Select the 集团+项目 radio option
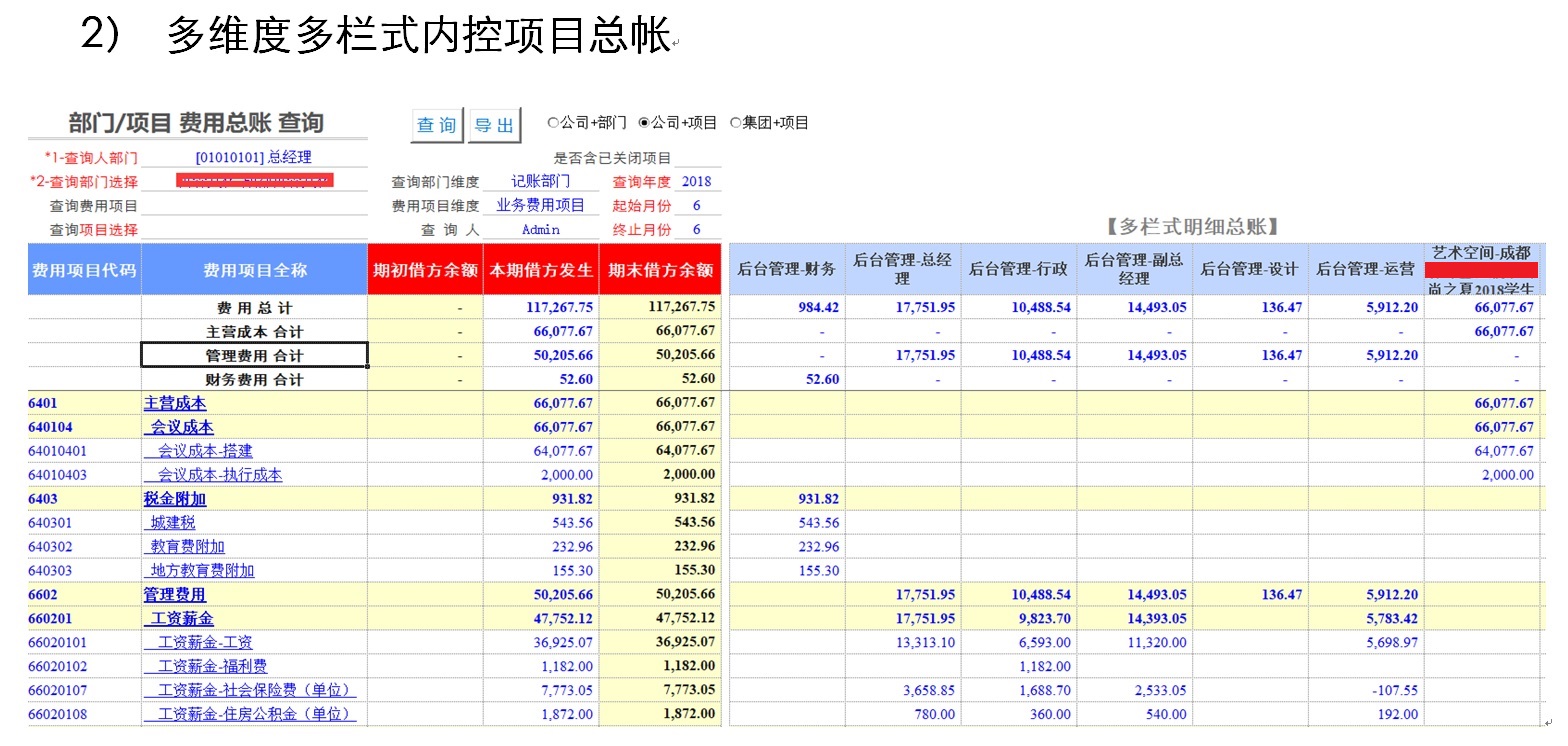The width and height of the screenshot is (1568, 746). point(736,123)
